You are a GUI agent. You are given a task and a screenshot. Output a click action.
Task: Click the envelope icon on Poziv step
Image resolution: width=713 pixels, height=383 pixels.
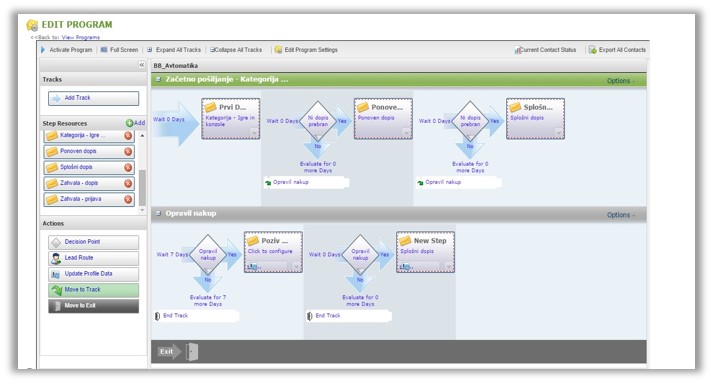(253, 241)
